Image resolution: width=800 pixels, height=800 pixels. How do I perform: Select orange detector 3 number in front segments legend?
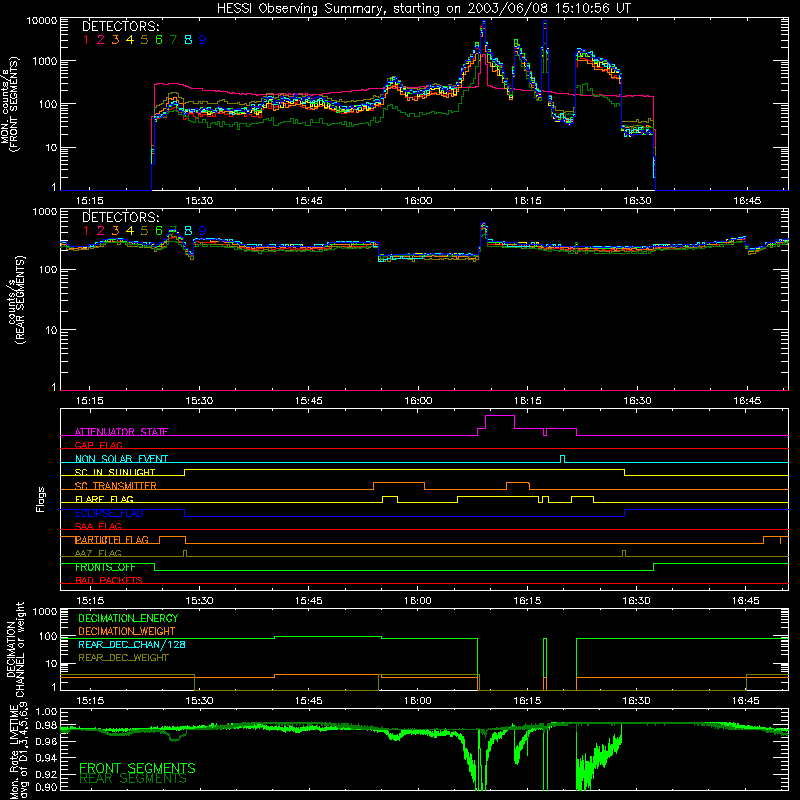(x=115, y=40)
